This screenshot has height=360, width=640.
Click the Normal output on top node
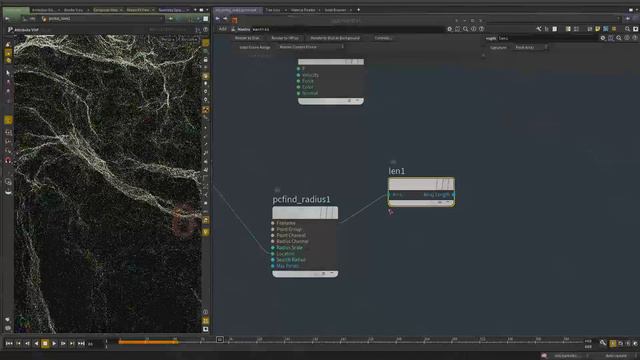[x=298, y=93]
